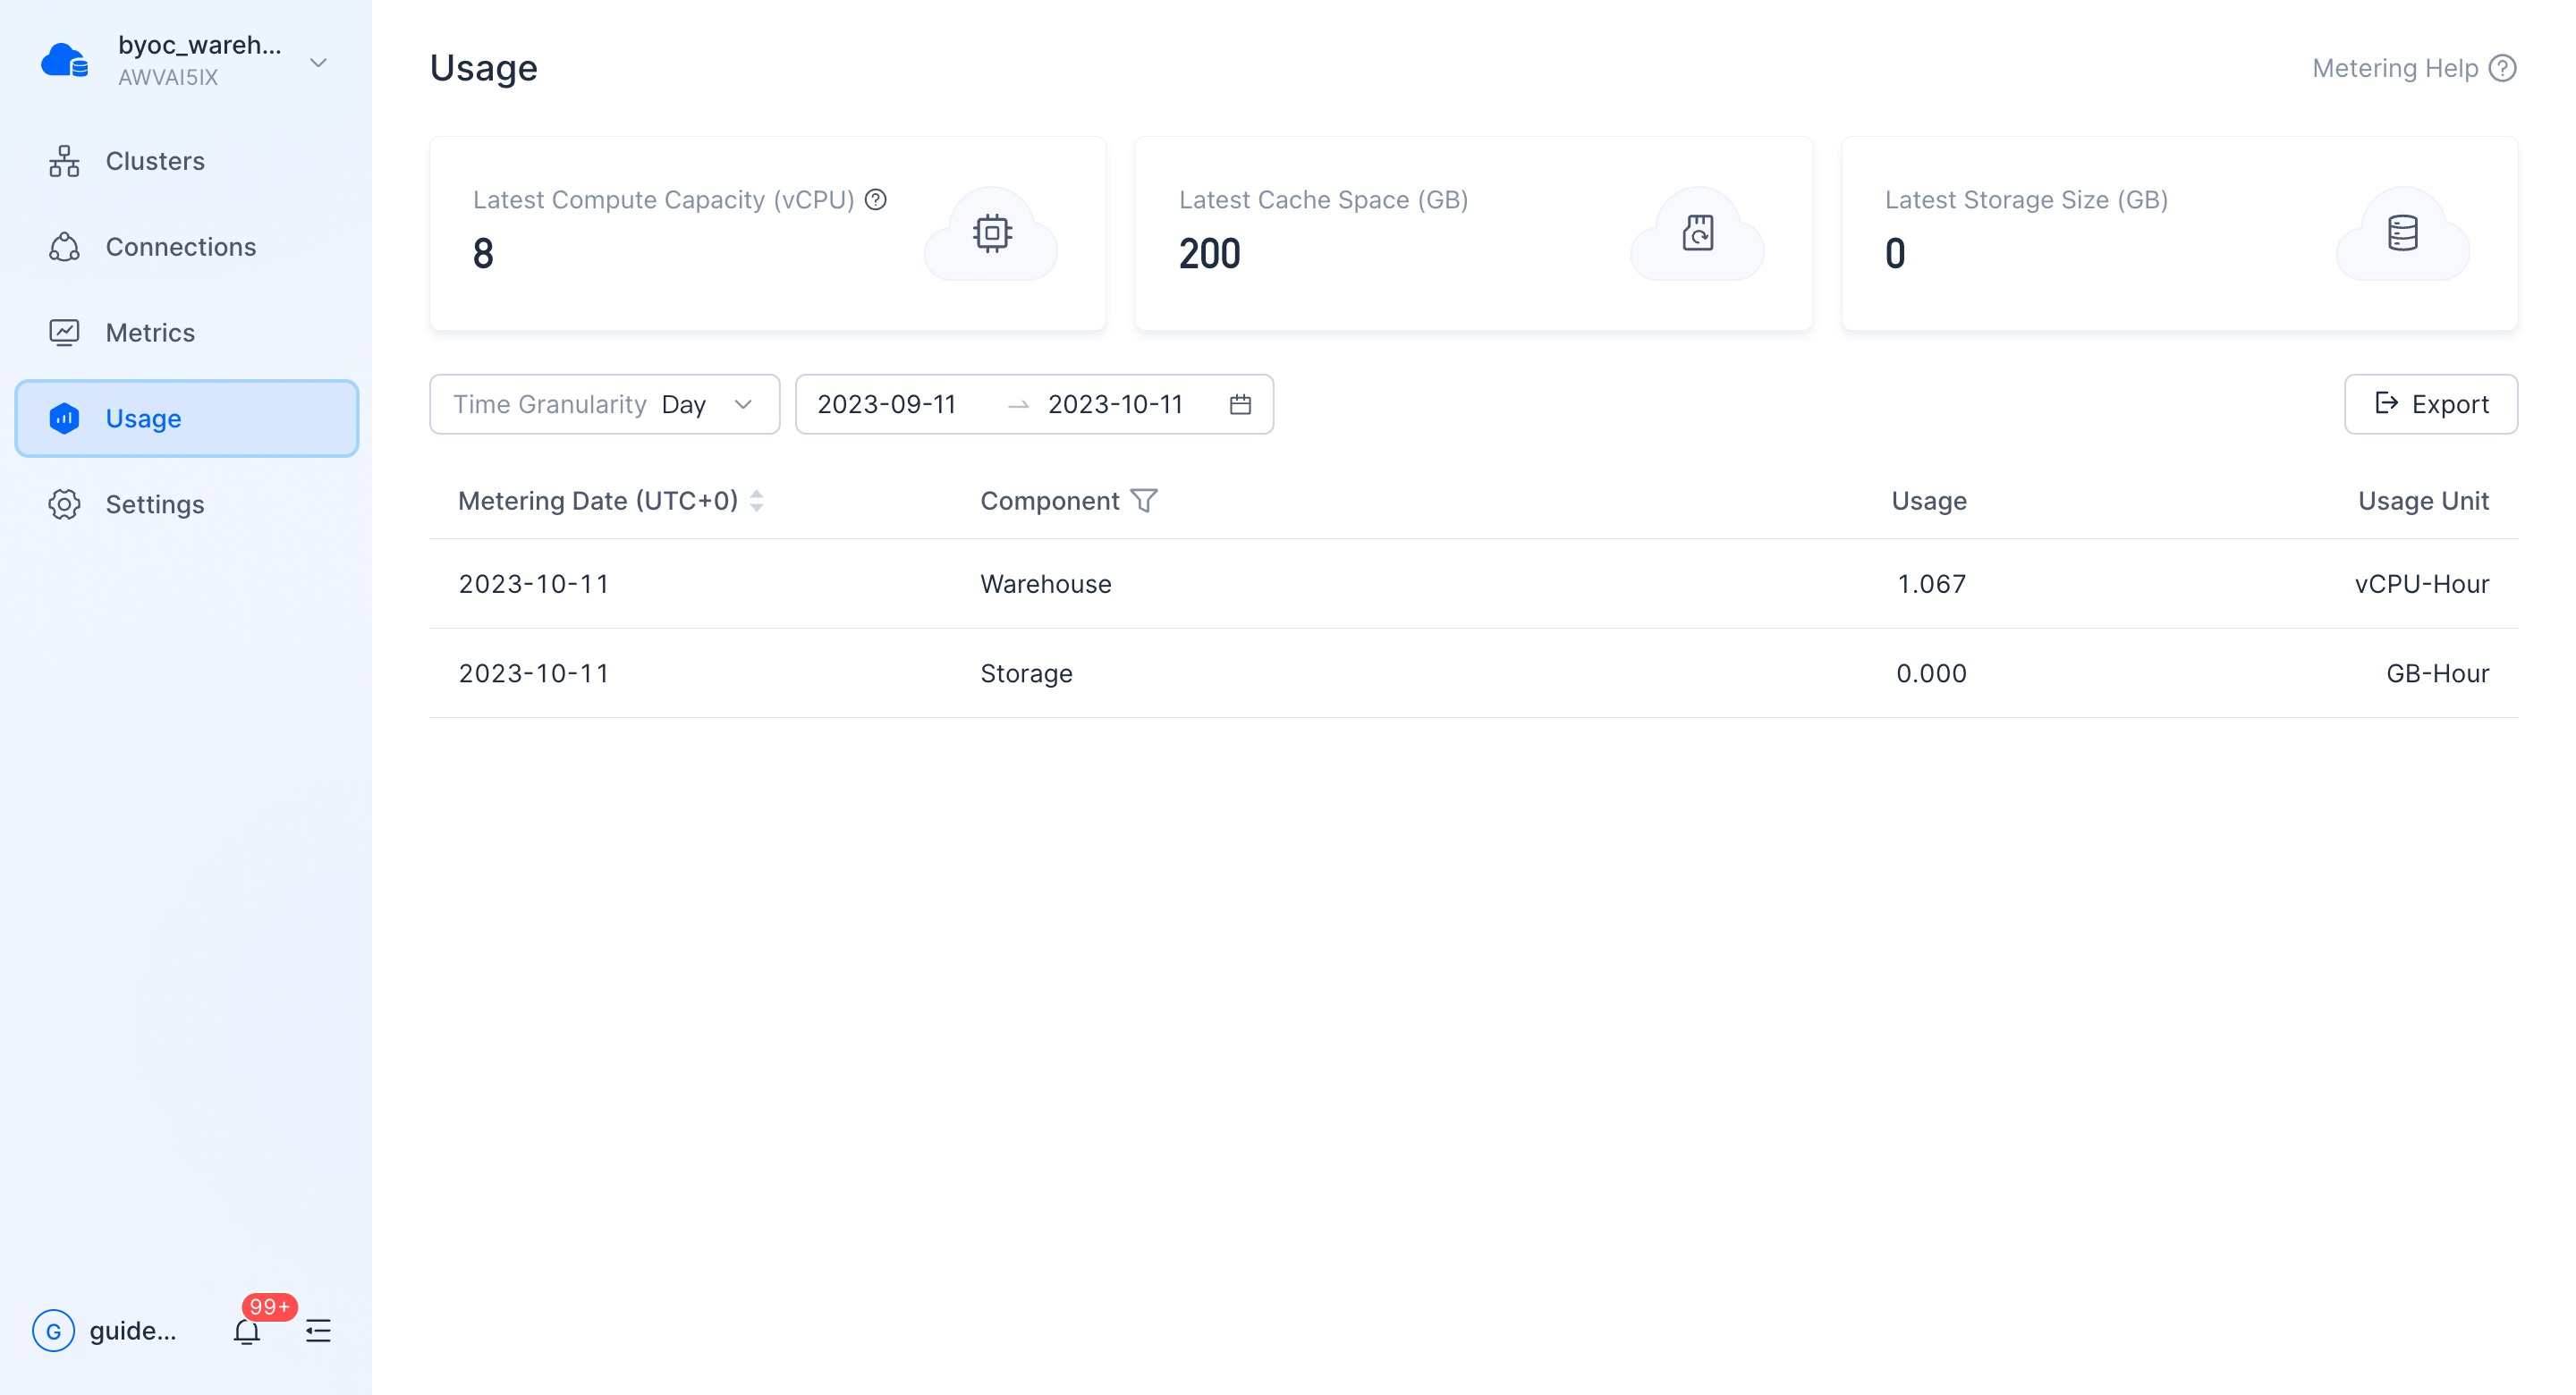
Task: Click the Warehouse row date 2023-10-11
Action: click(534, 584)
